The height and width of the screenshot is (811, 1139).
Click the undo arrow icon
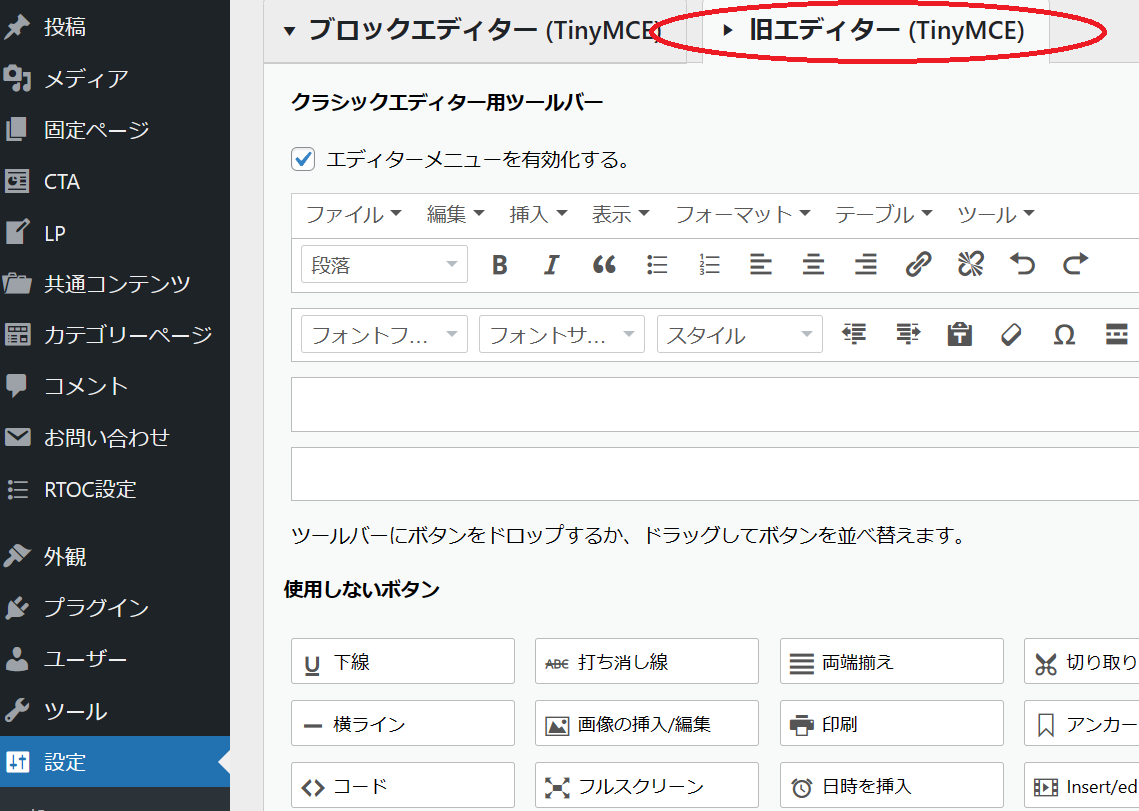[x=1022, y=265]
